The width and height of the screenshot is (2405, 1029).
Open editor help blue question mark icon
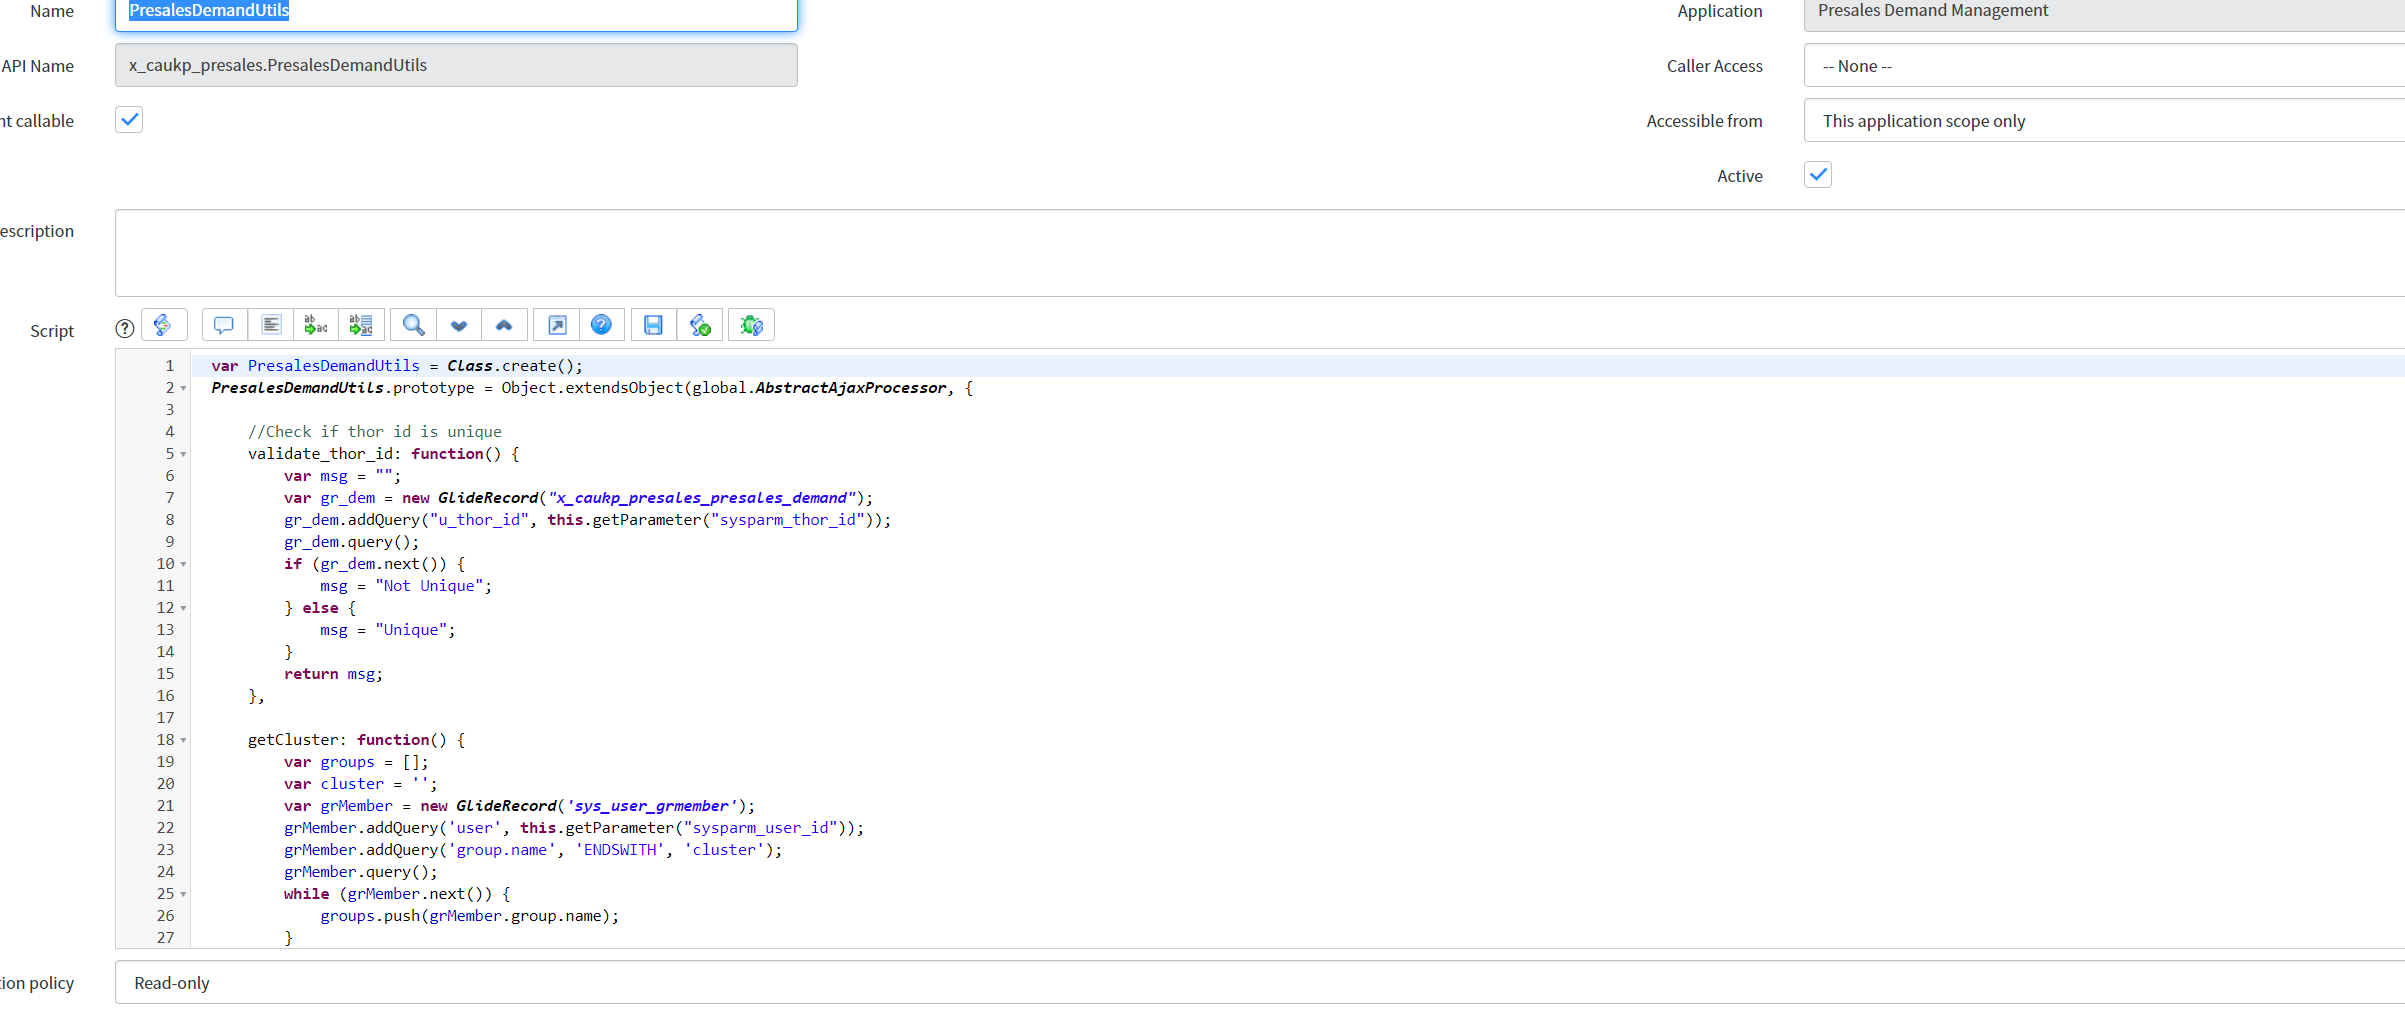(601, 325)
